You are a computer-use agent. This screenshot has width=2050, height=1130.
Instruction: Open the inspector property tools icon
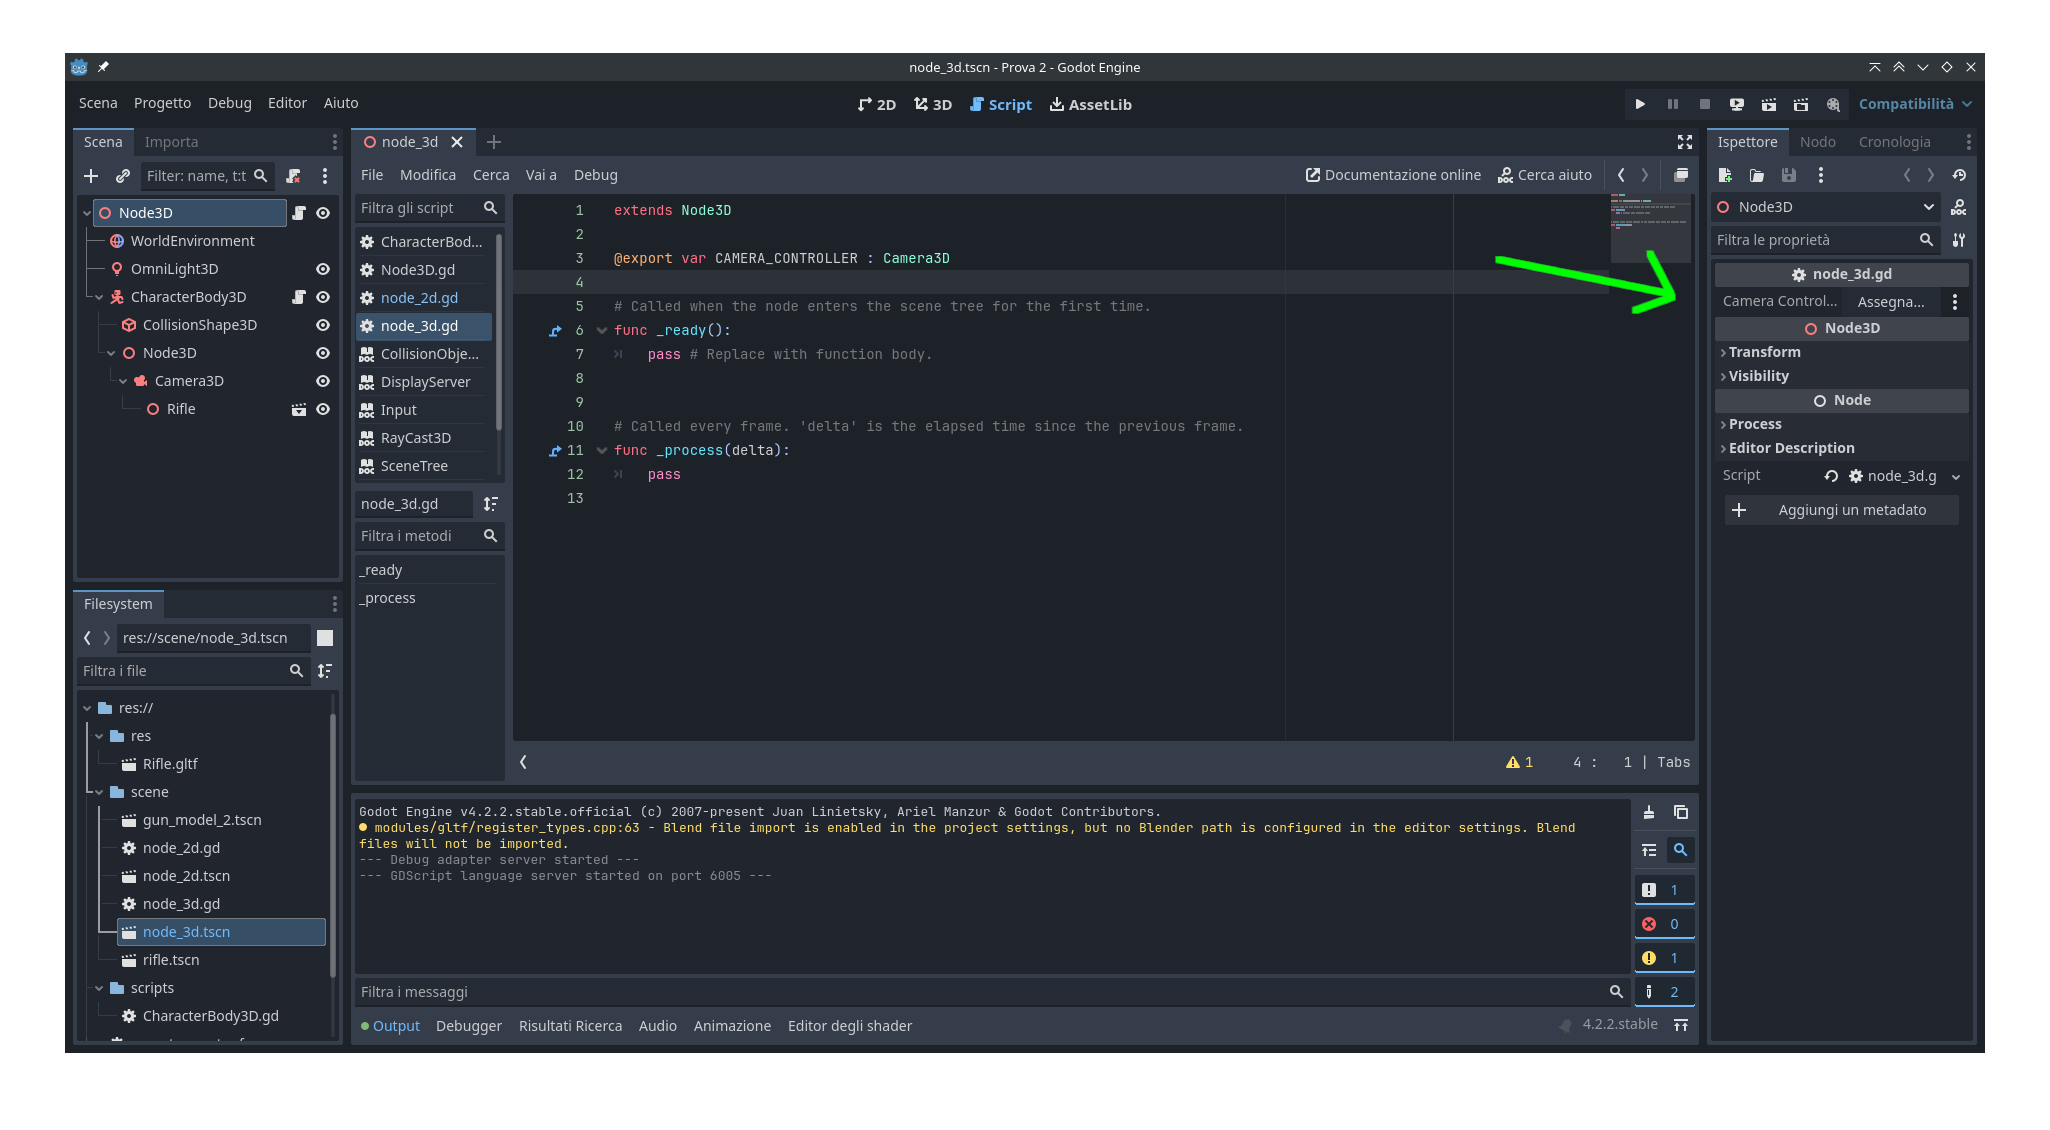(1959, 240)
